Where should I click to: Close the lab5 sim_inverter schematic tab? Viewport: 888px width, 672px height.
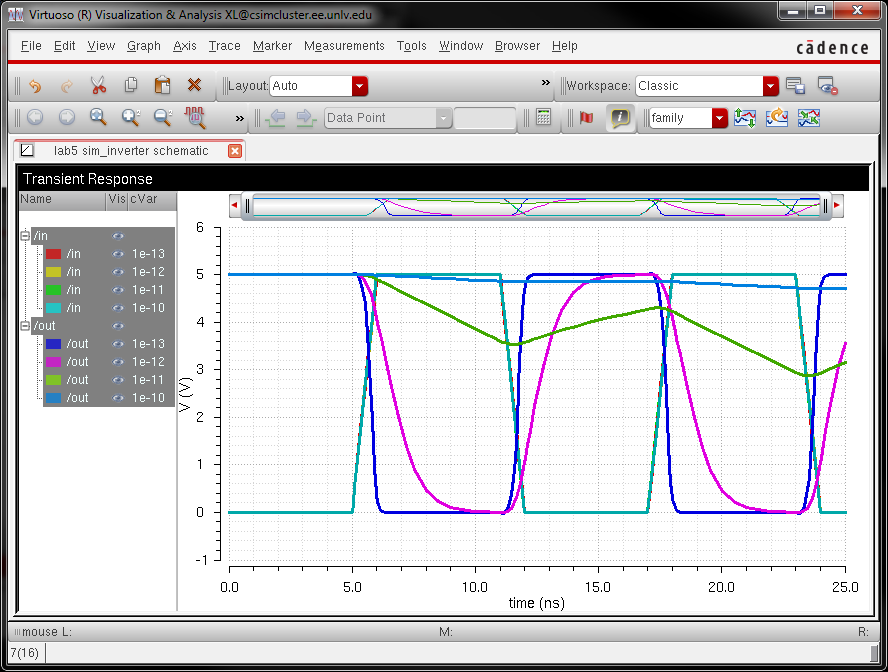point(235,151)
